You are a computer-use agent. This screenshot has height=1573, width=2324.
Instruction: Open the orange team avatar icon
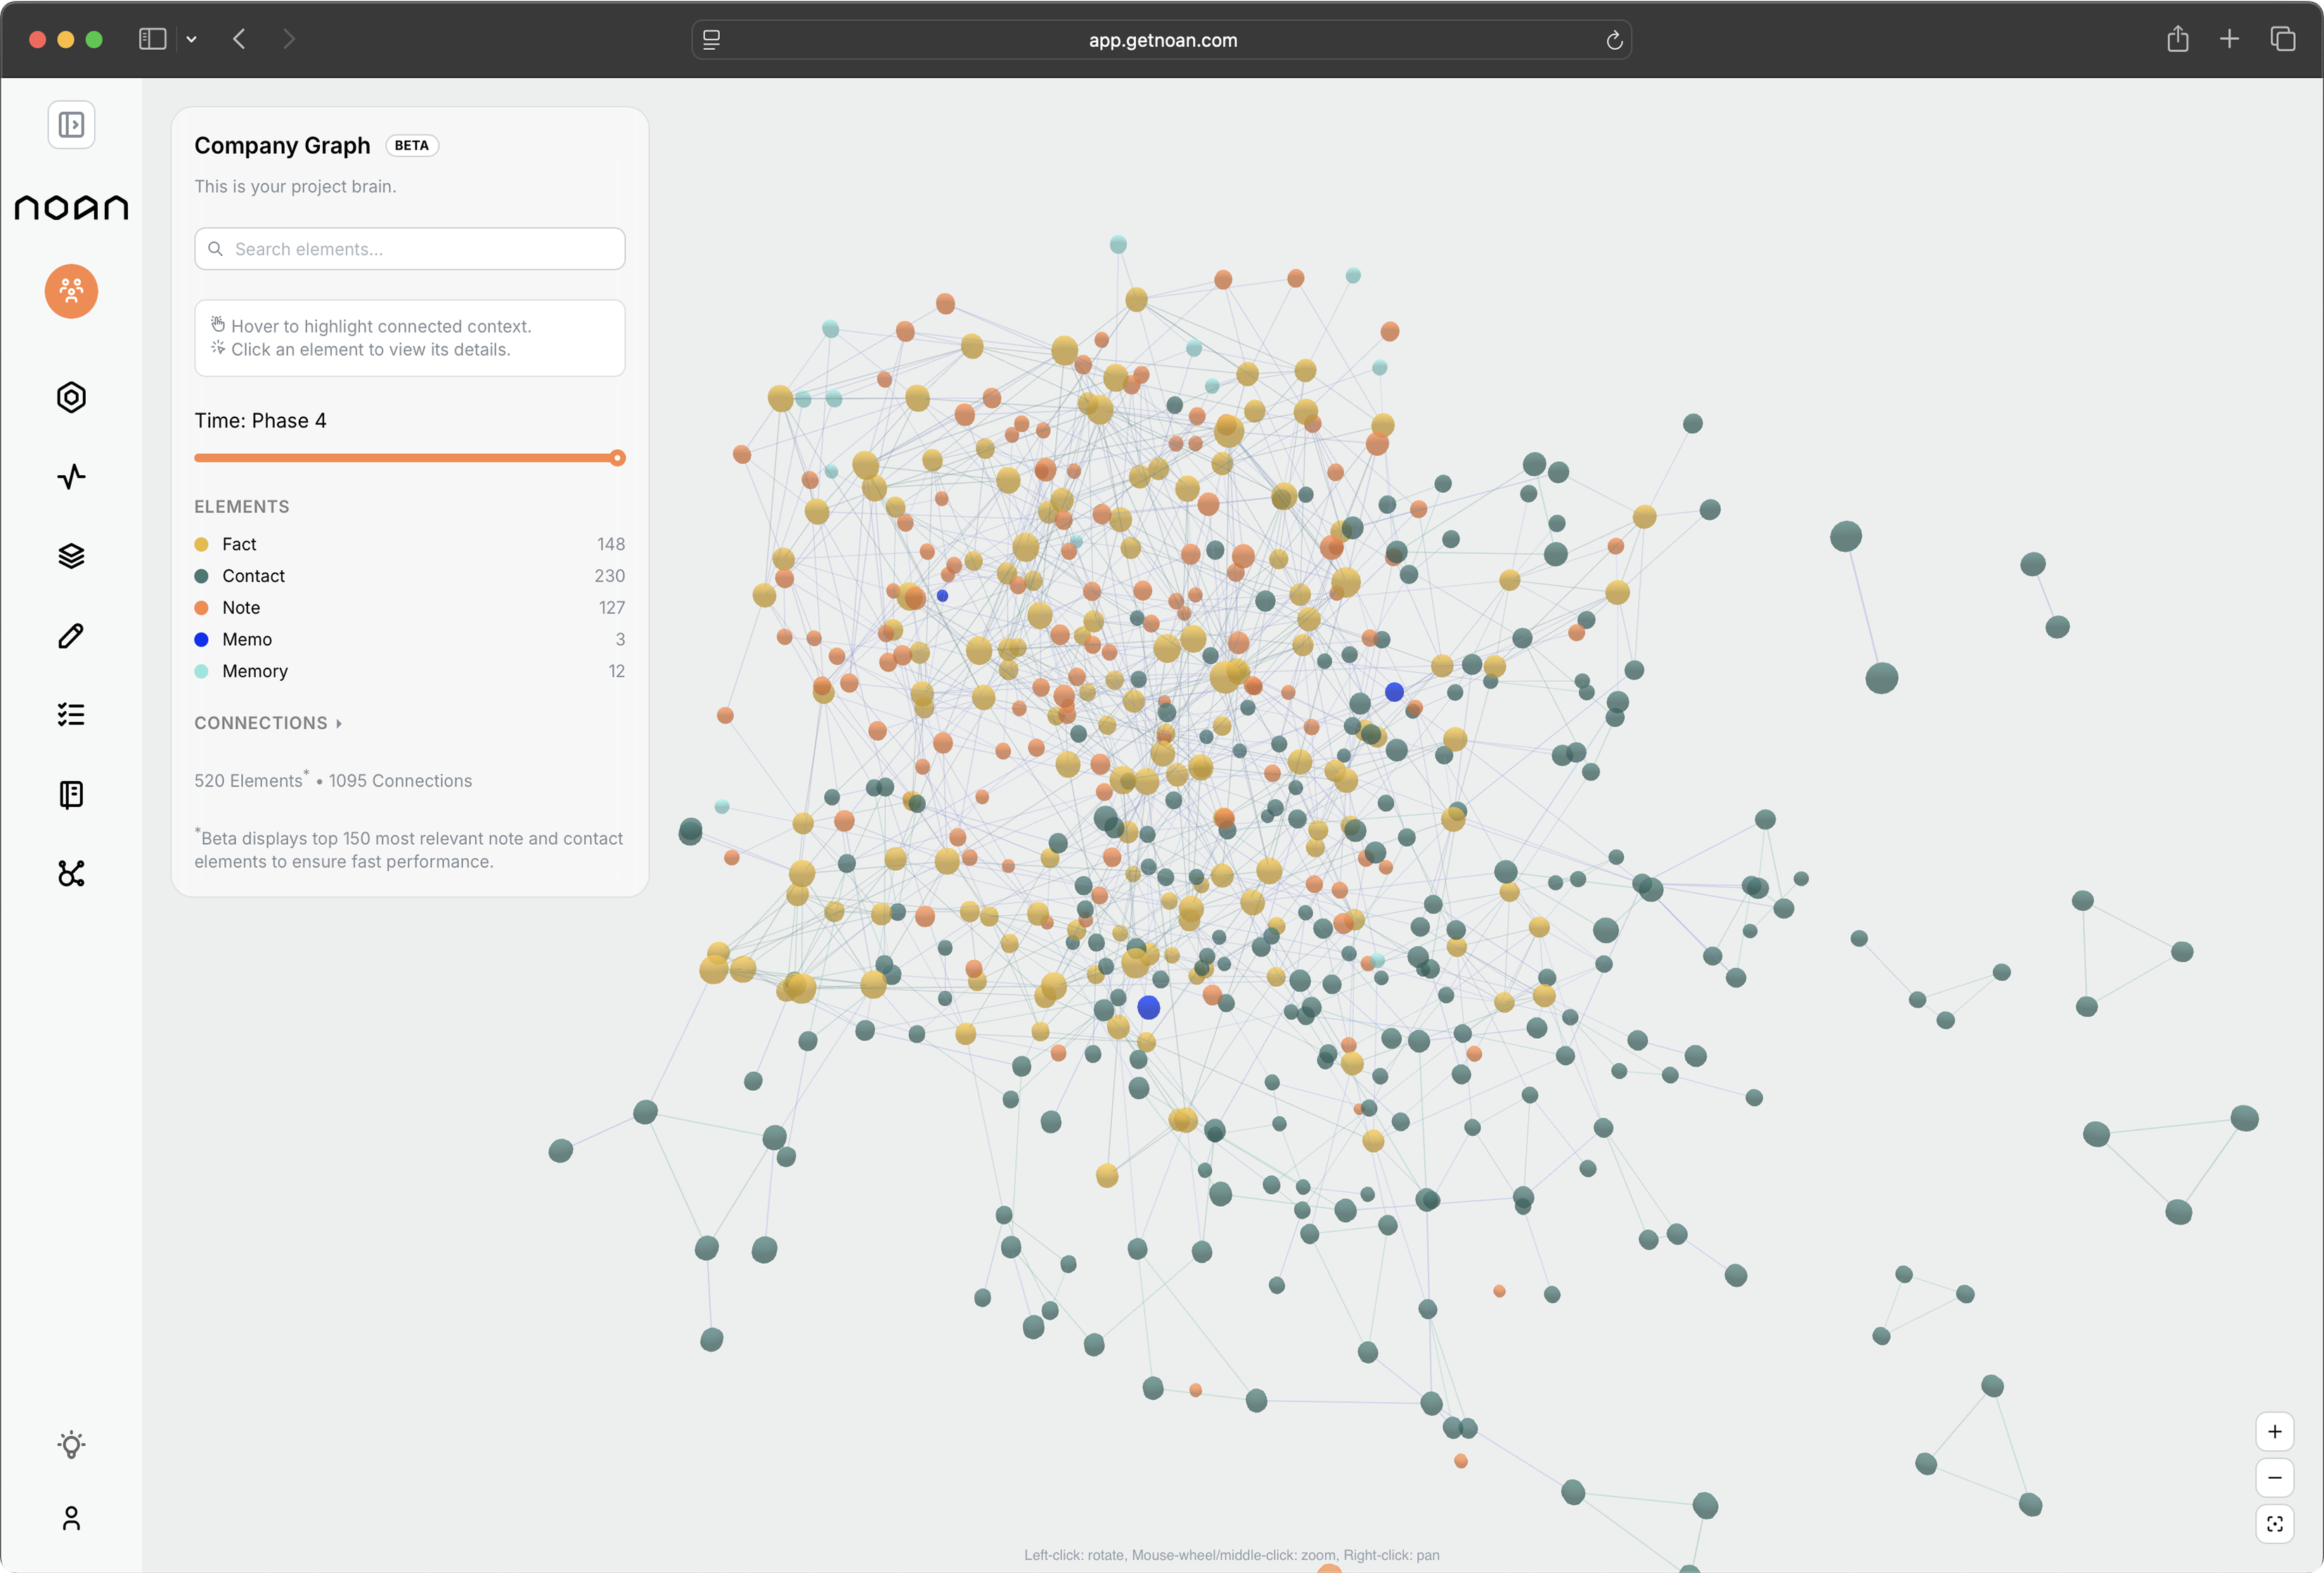[71, 291]
